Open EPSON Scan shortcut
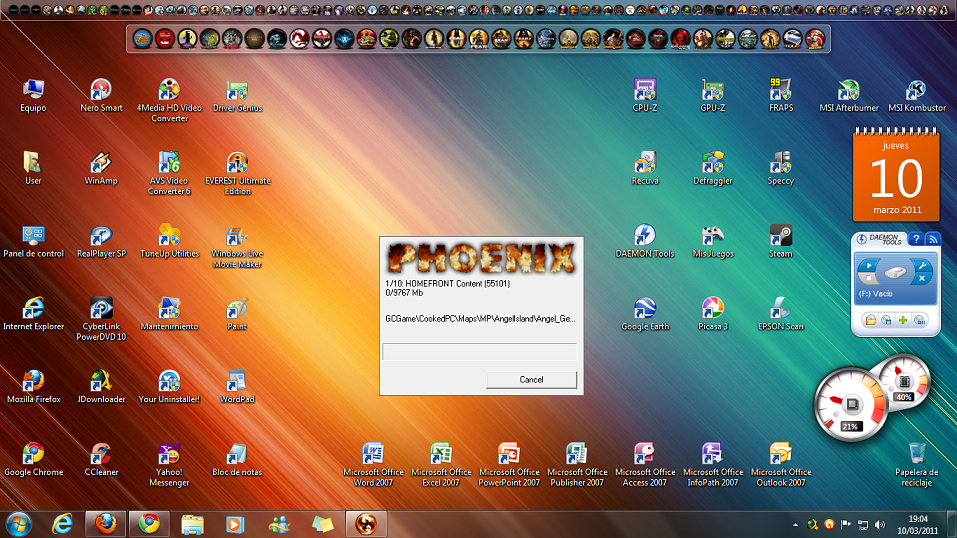 781,314
